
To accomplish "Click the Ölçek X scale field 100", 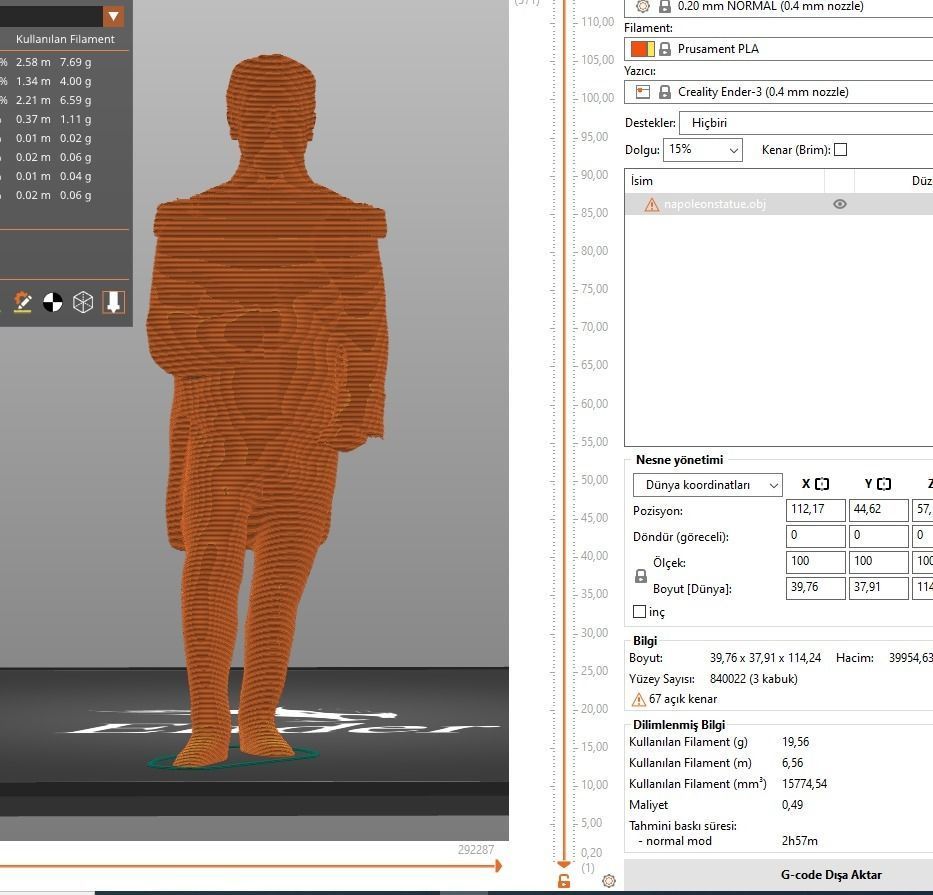I will click(815, 562).
